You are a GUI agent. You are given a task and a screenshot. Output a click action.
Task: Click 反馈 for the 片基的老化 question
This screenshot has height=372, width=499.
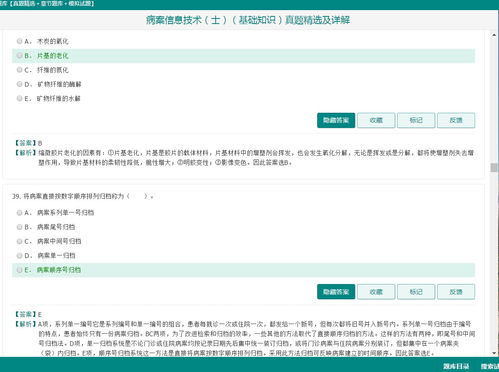point(456,120)
